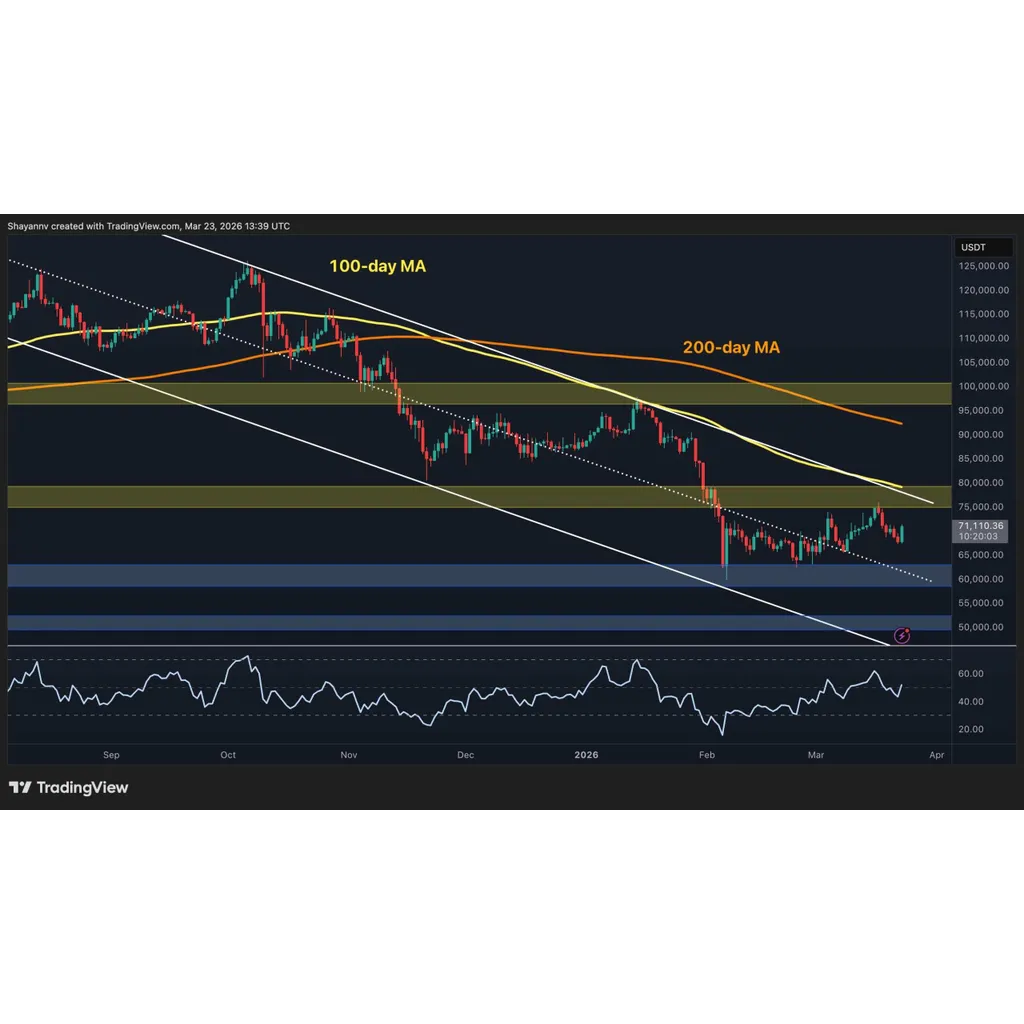The width and height of the screenshot is (1024, 1024).
Task: Click the Dec label on time axis
Action: (x=466, y=754)
